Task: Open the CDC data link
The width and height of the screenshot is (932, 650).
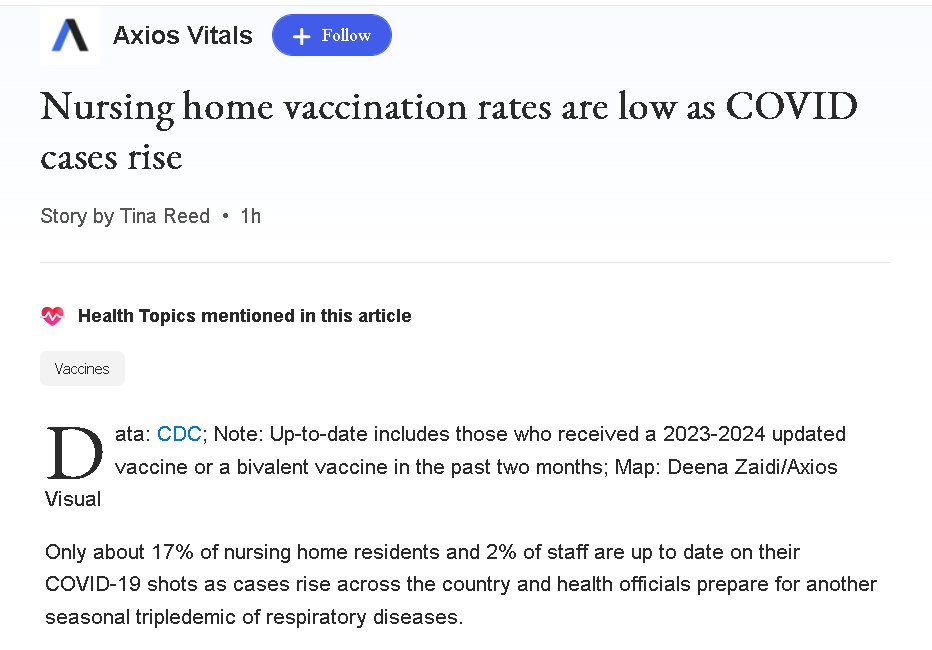Action: click(179, 434)
